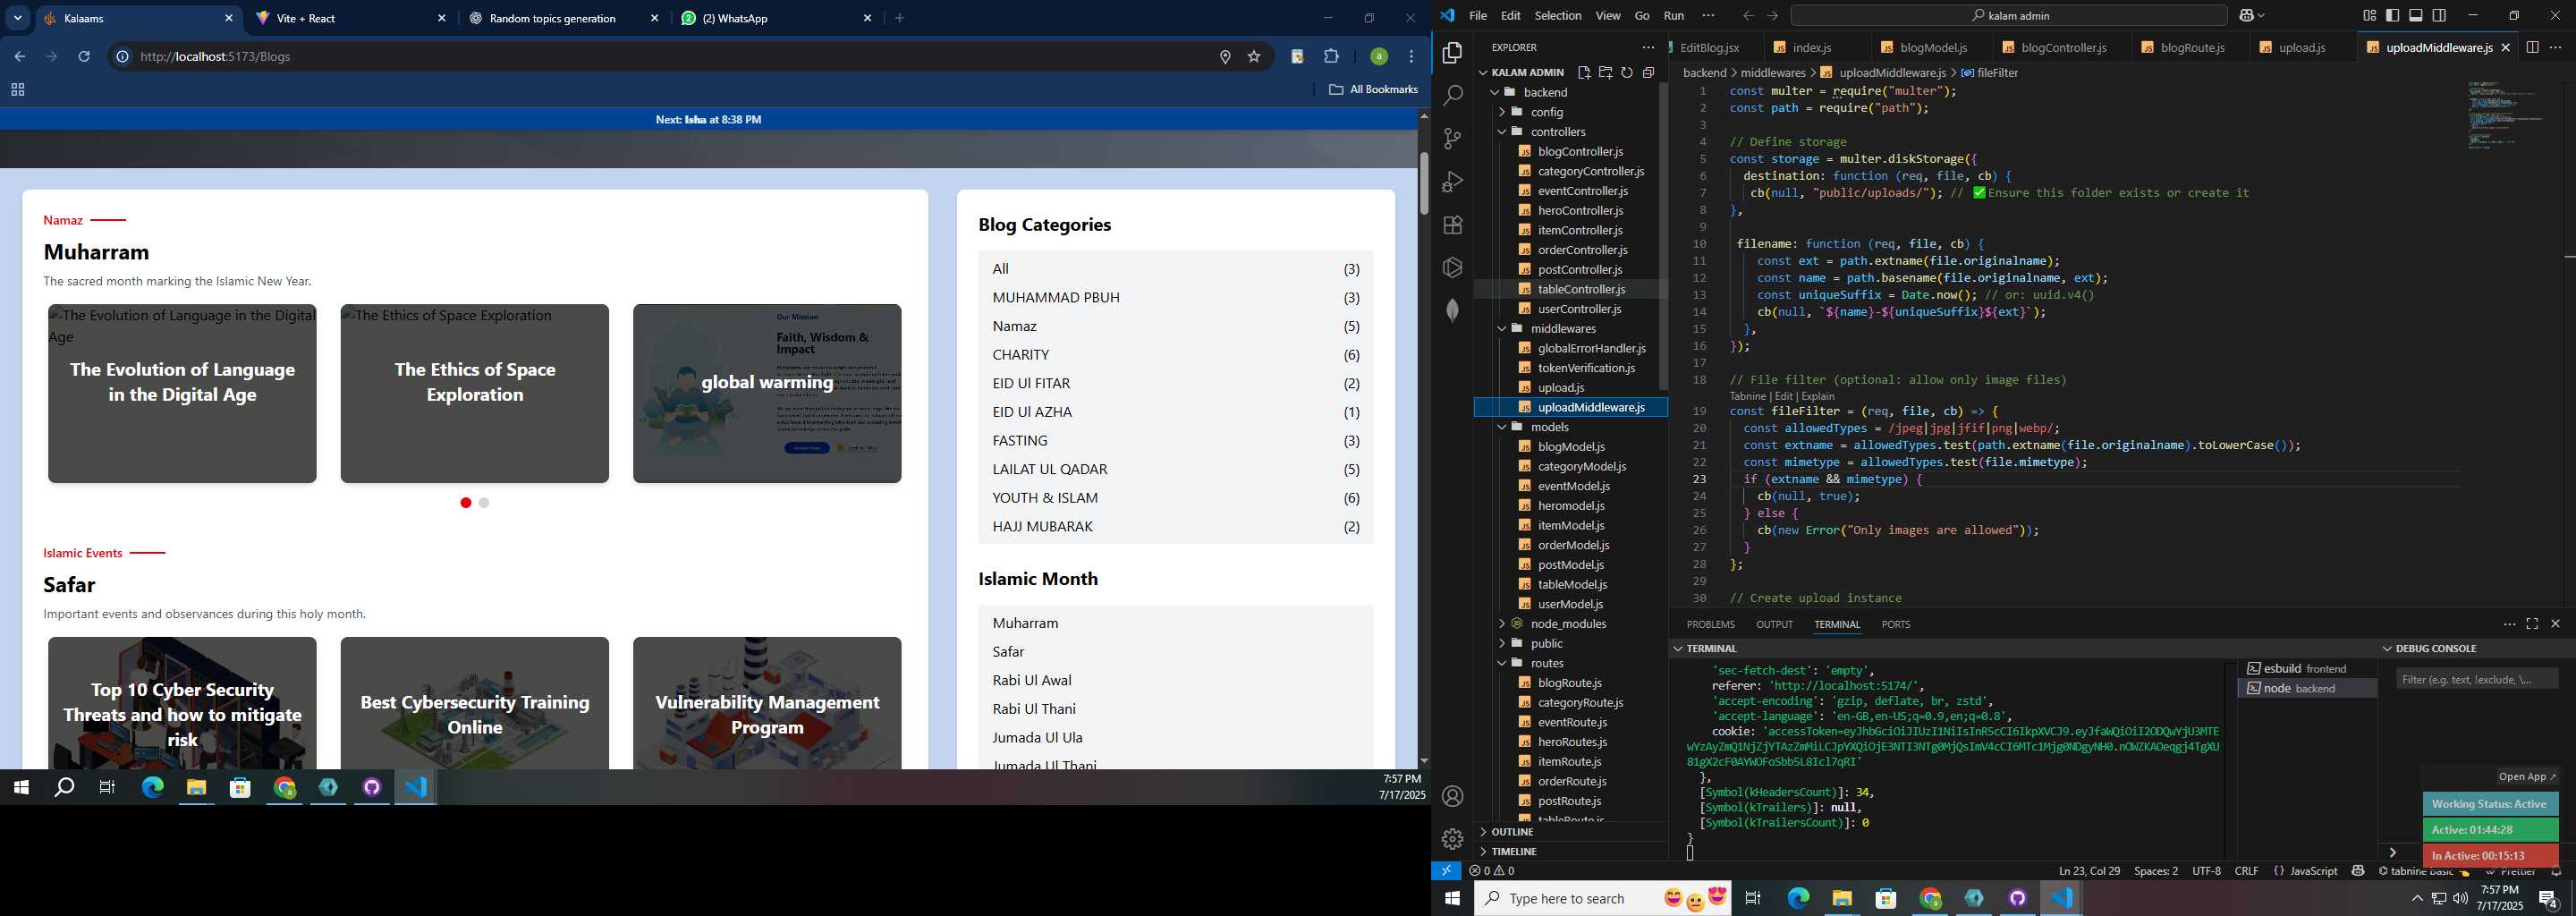Toggle the bottom Panel layout button

coord(2415,15)
